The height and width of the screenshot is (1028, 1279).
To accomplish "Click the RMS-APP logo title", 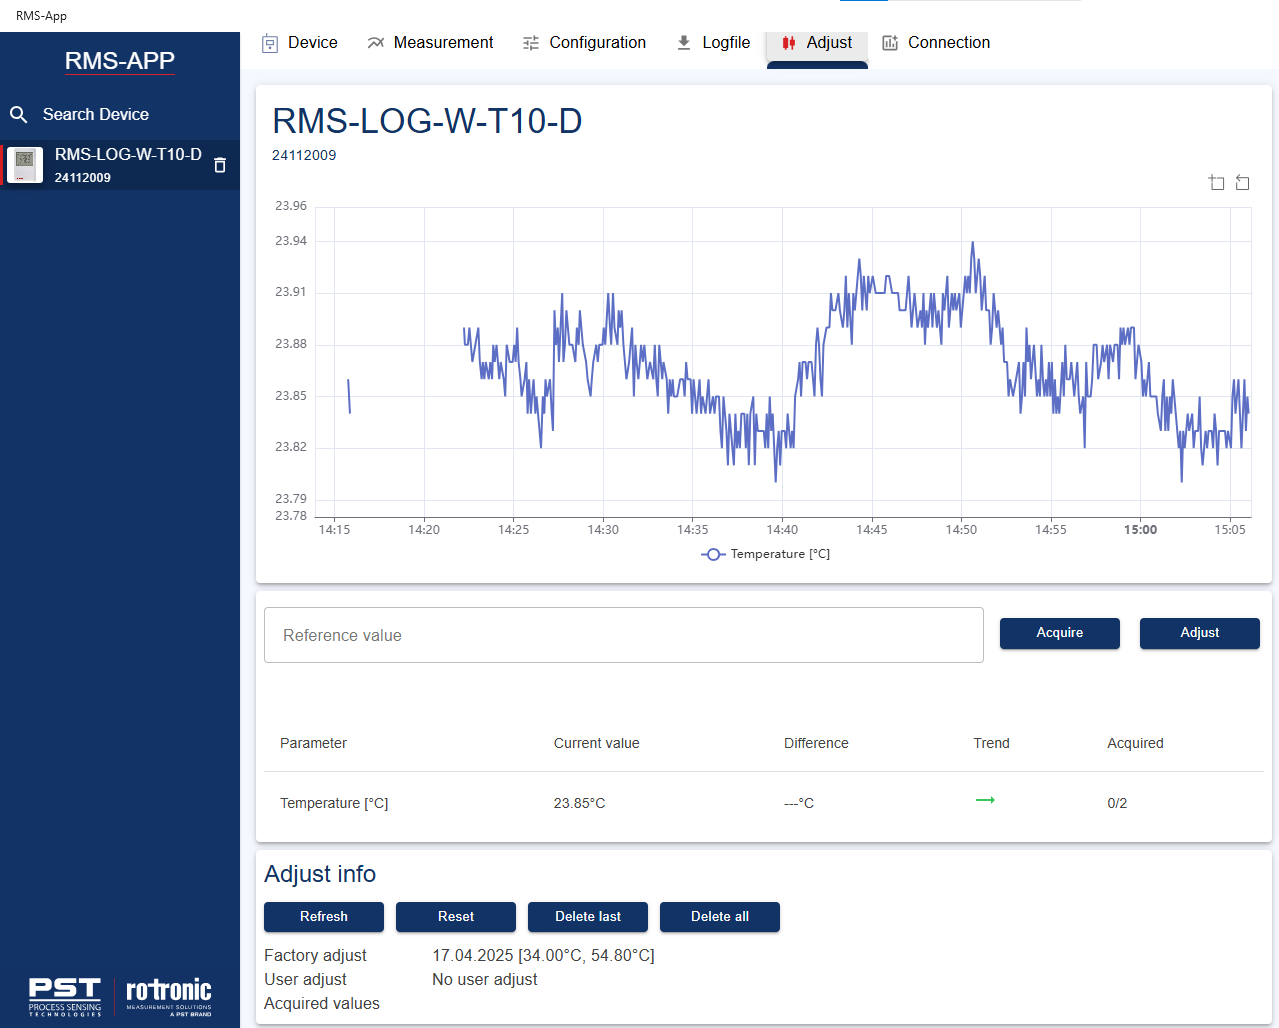I will pos(120,61).
